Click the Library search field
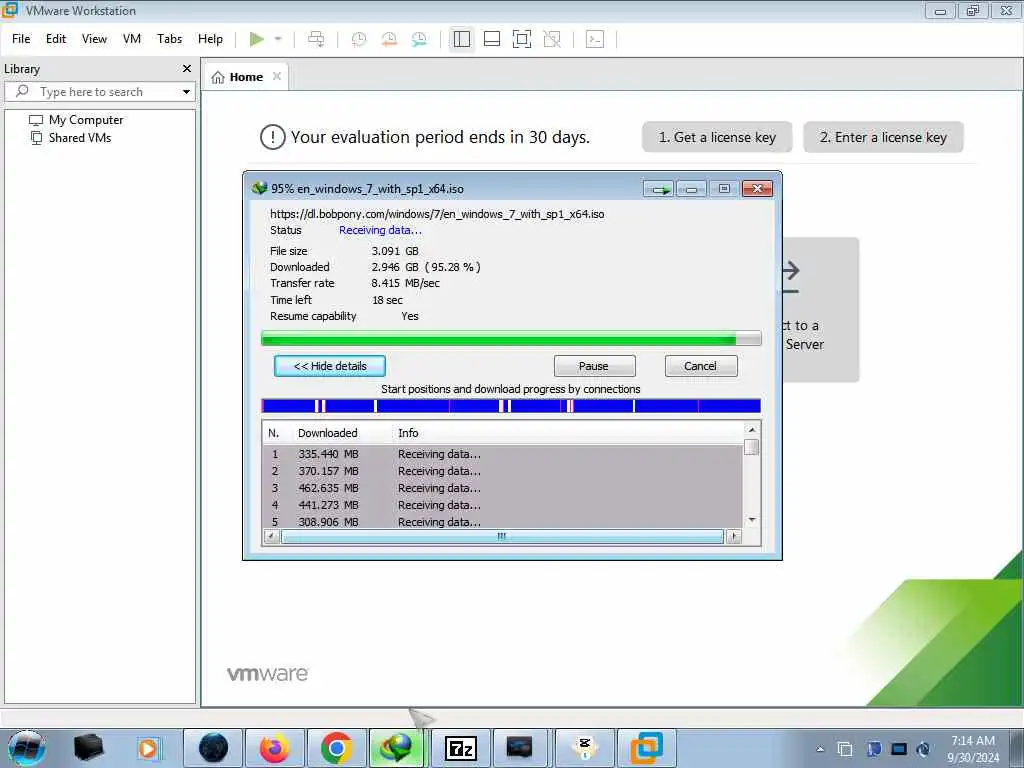Viewport: 1024px width, 768px height. [x=99, y=92]
